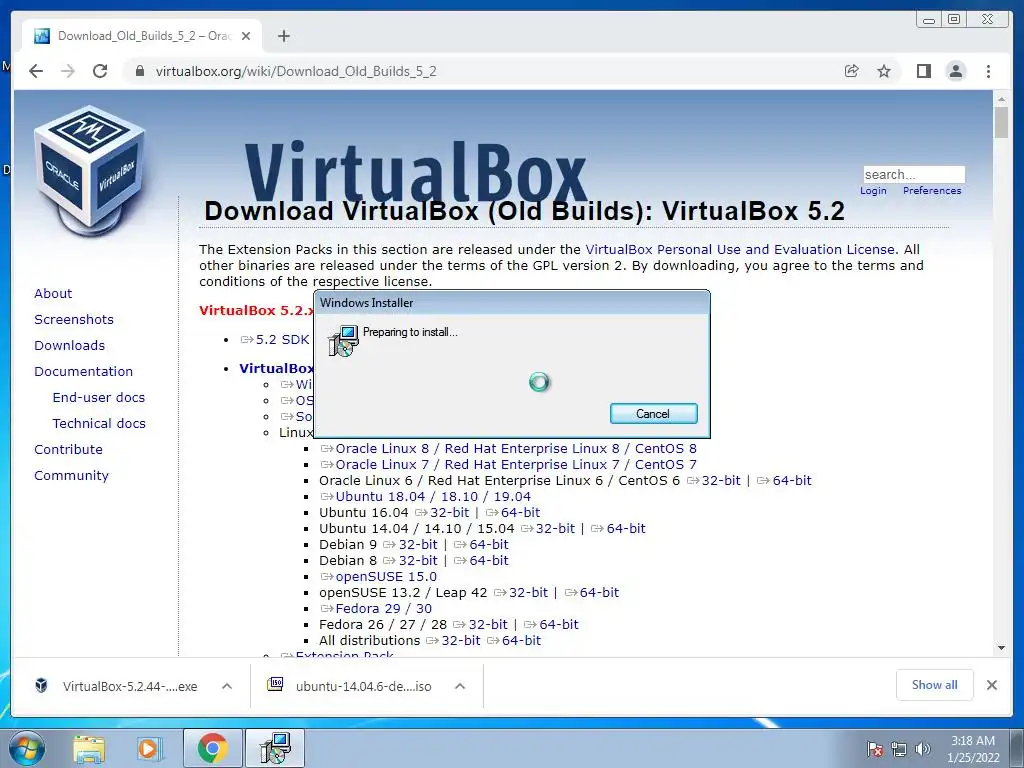The image size is (1024, 768).
Task: Click the installer package icon in dialog
Action: point(343,340)
